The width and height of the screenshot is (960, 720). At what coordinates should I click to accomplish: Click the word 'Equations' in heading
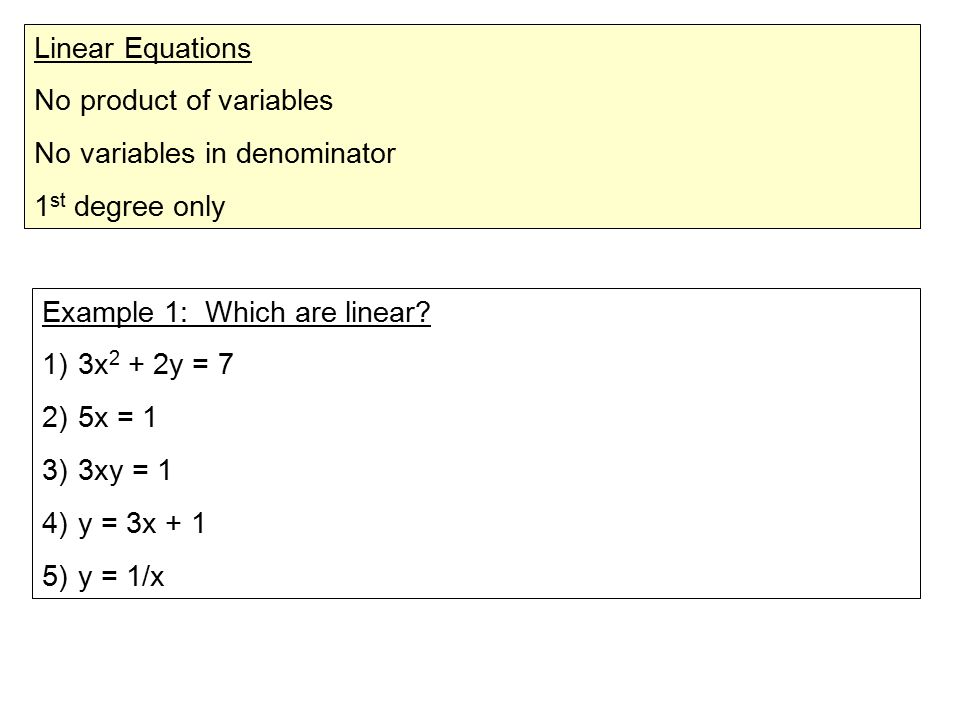click(188, 48)
